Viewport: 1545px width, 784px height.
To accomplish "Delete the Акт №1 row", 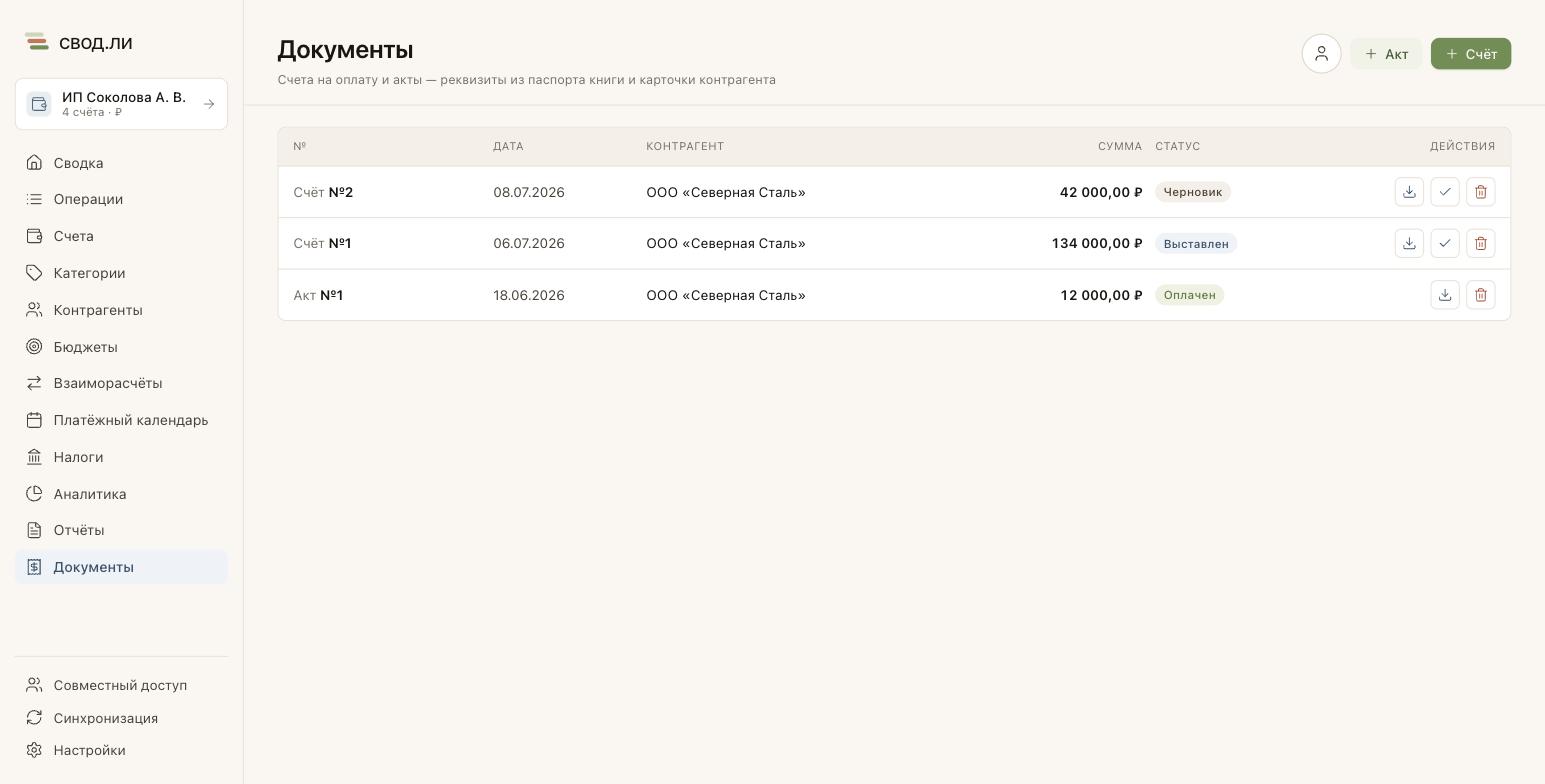I will coord(1481,295).
